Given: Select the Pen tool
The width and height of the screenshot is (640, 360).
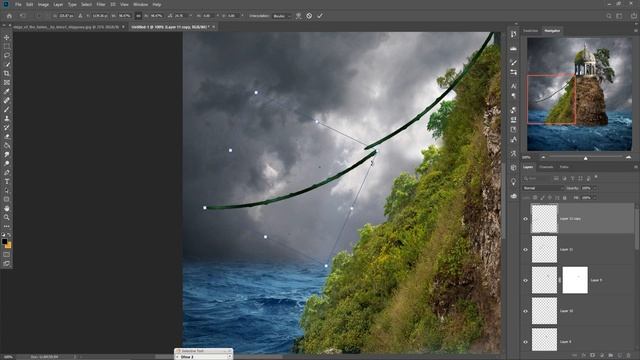Looking at the screenshot, I should (x=7, y=172).
